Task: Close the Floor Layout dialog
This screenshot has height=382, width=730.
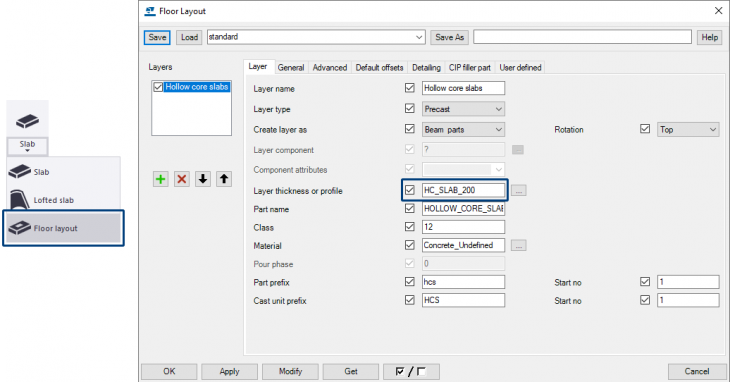Action: coord(718,11)
